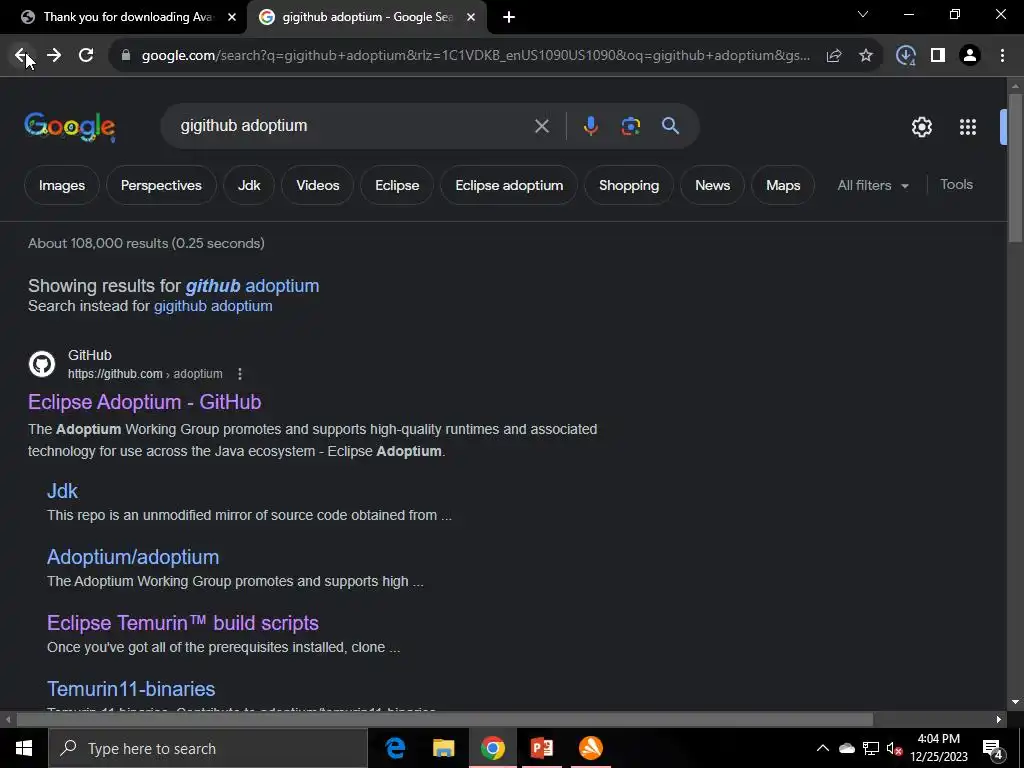Click corrected github adoptium link
1024x768 pixels.
(252, 286)
